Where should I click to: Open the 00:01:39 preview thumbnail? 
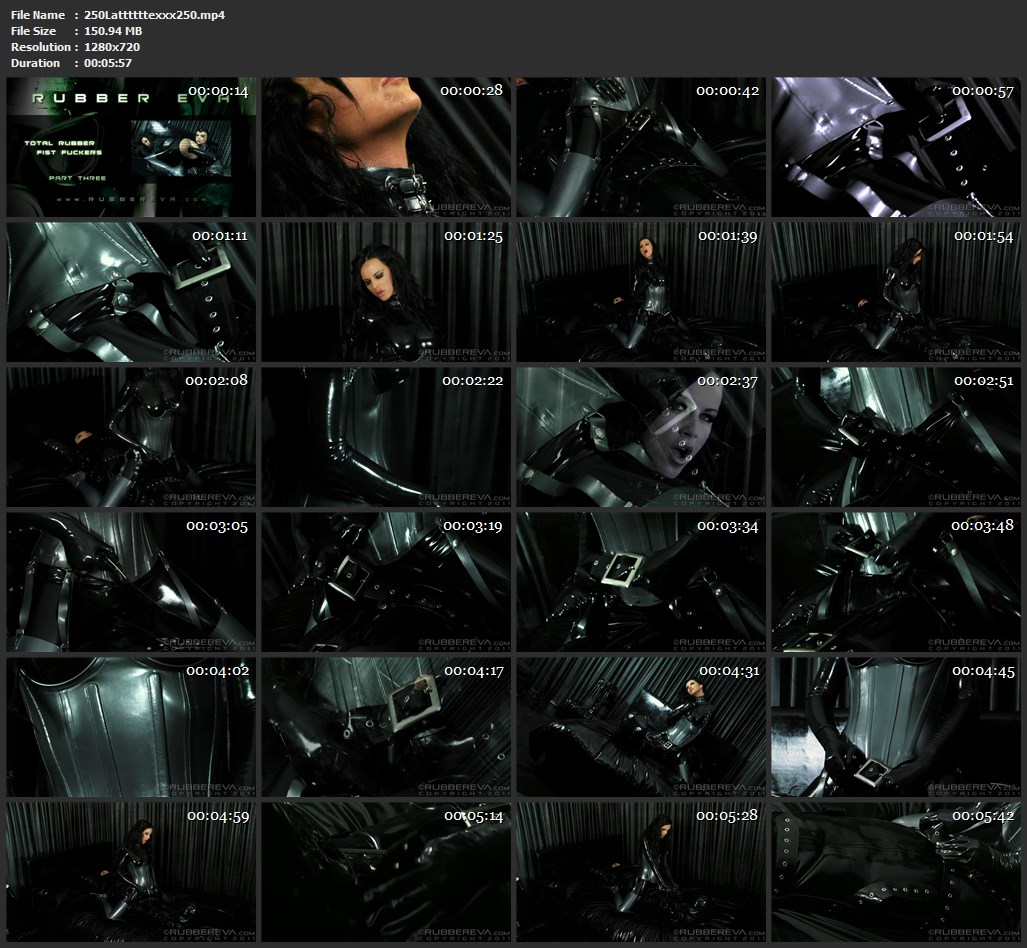pos(641,292)
